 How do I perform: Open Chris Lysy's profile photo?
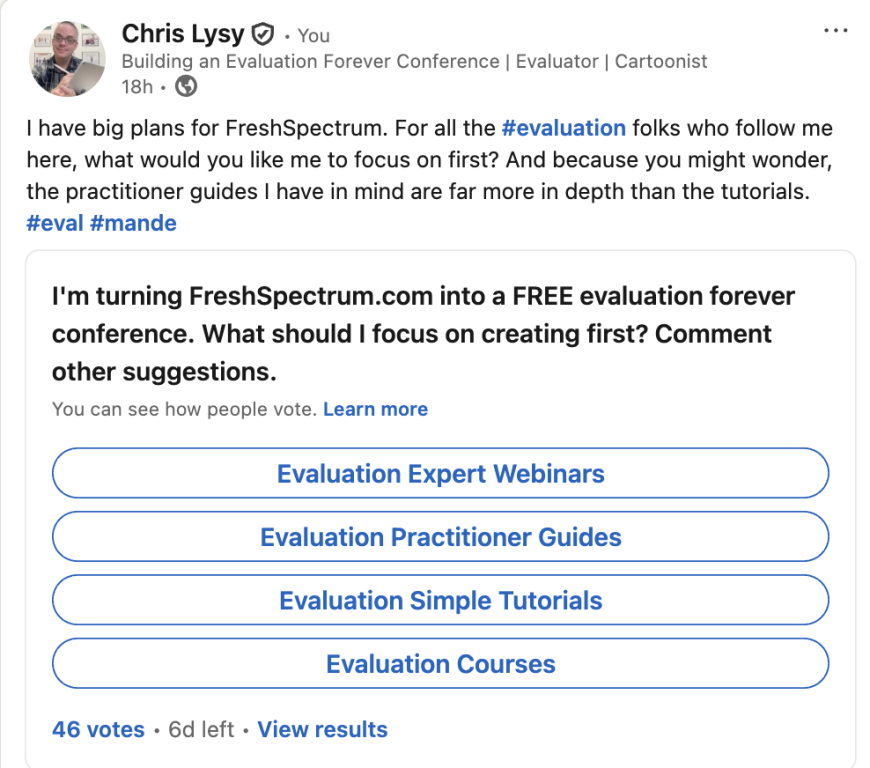coord(67,59)
